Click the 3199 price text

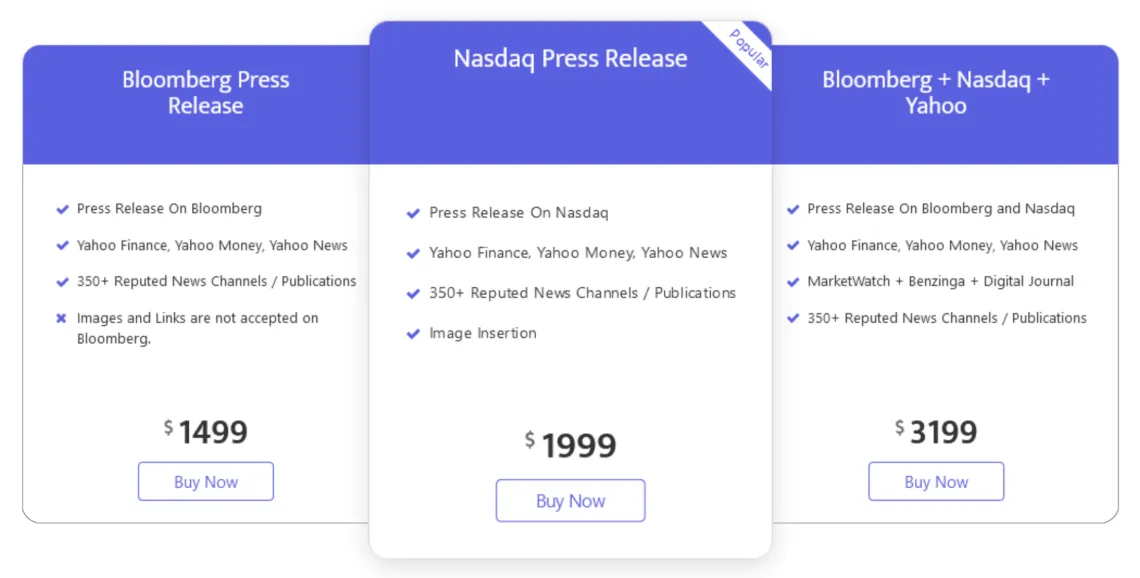pyautogui.click(x=943, y=432)
